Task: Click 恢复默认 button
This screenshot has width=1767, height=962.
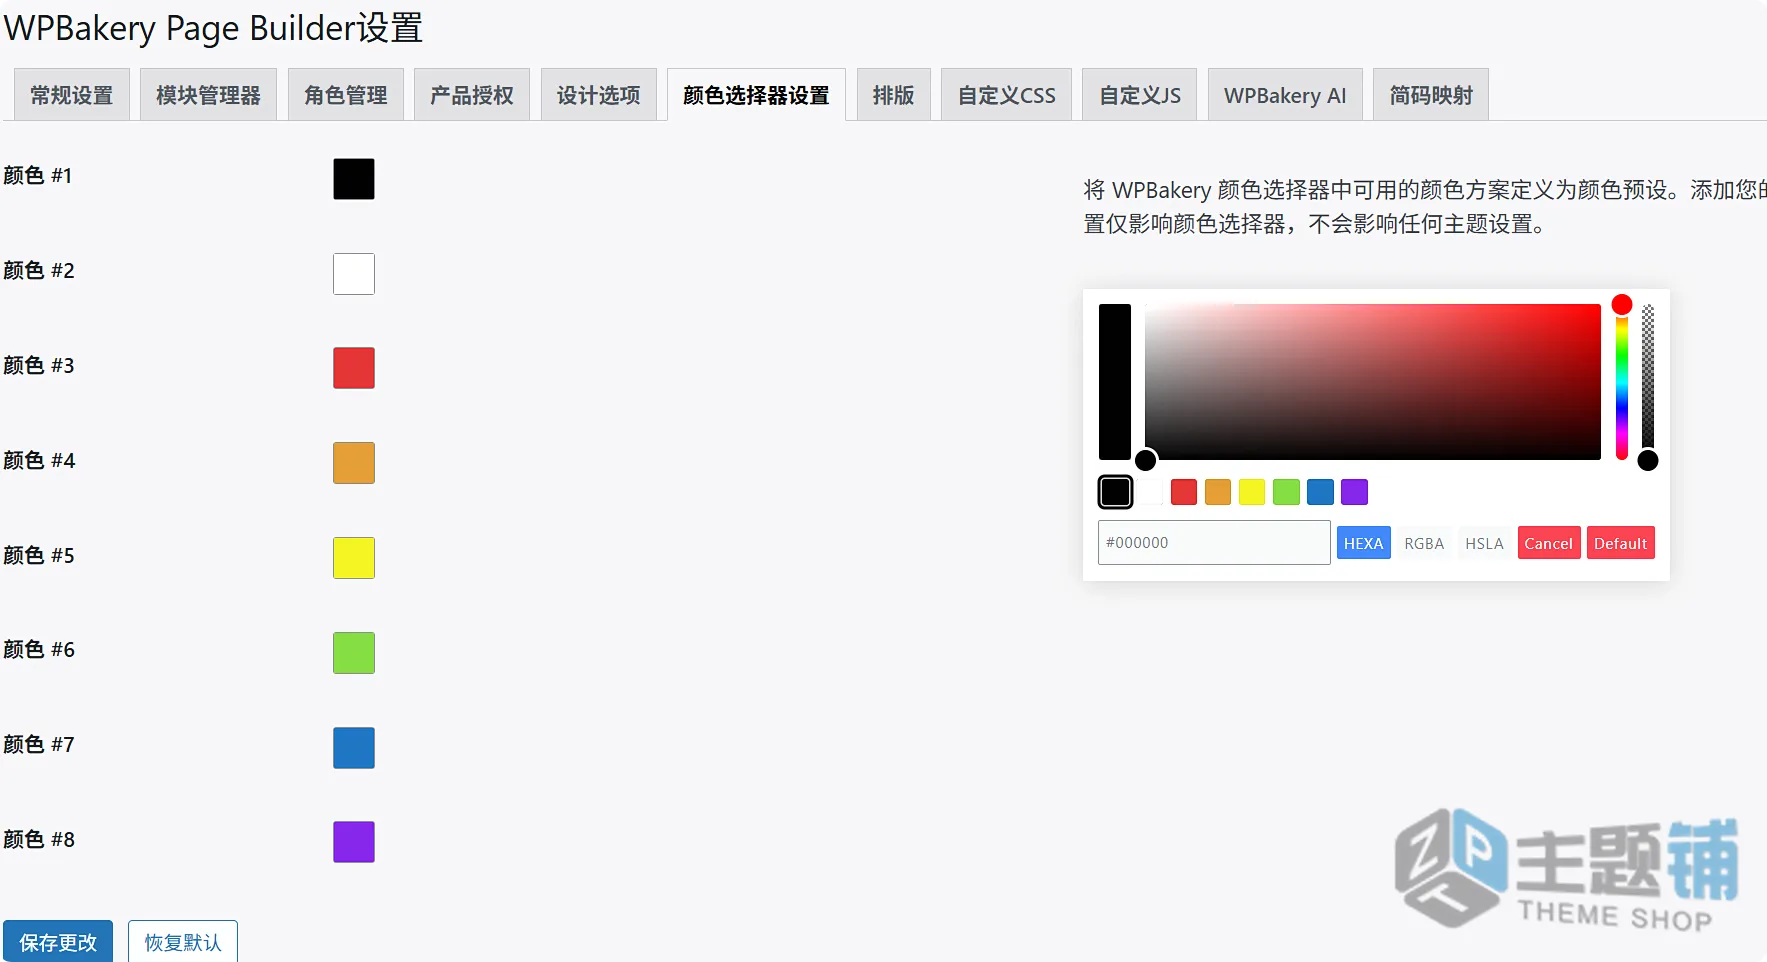Action: coord(183,942)
